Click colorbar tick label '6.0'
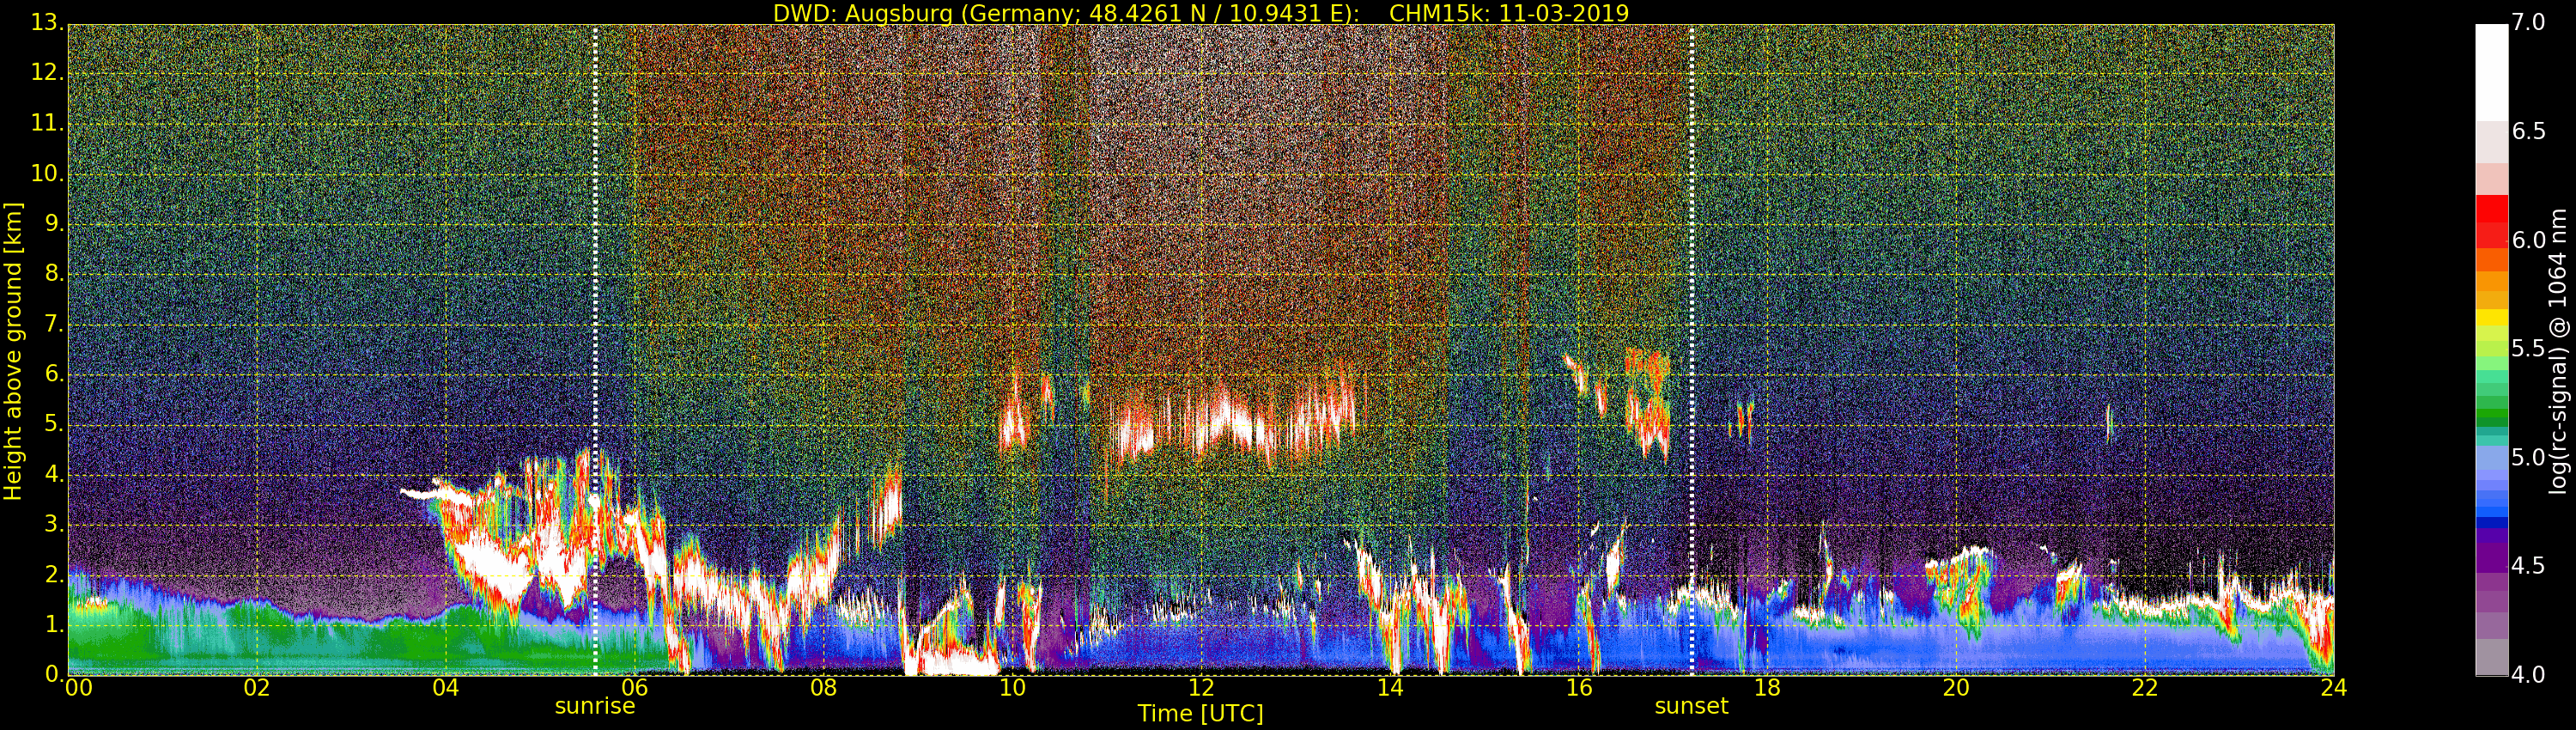Screen dimensions: 2576x730 pyautogui.click(x=2528, y=240)
